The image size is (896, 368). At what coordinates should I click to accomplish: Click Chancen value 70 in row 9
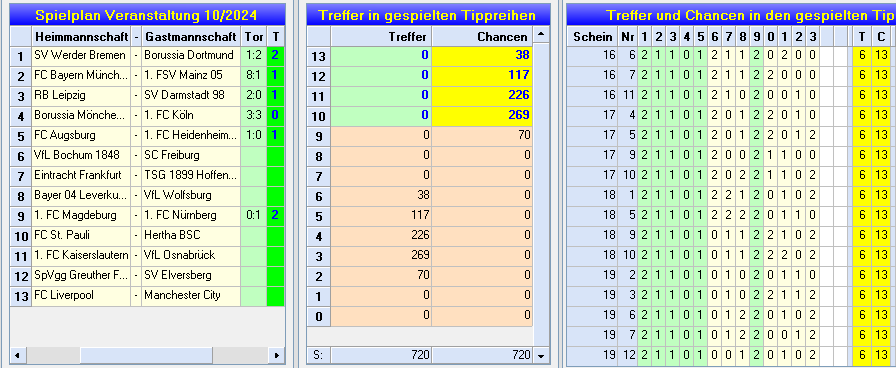(x=482, y=135)
